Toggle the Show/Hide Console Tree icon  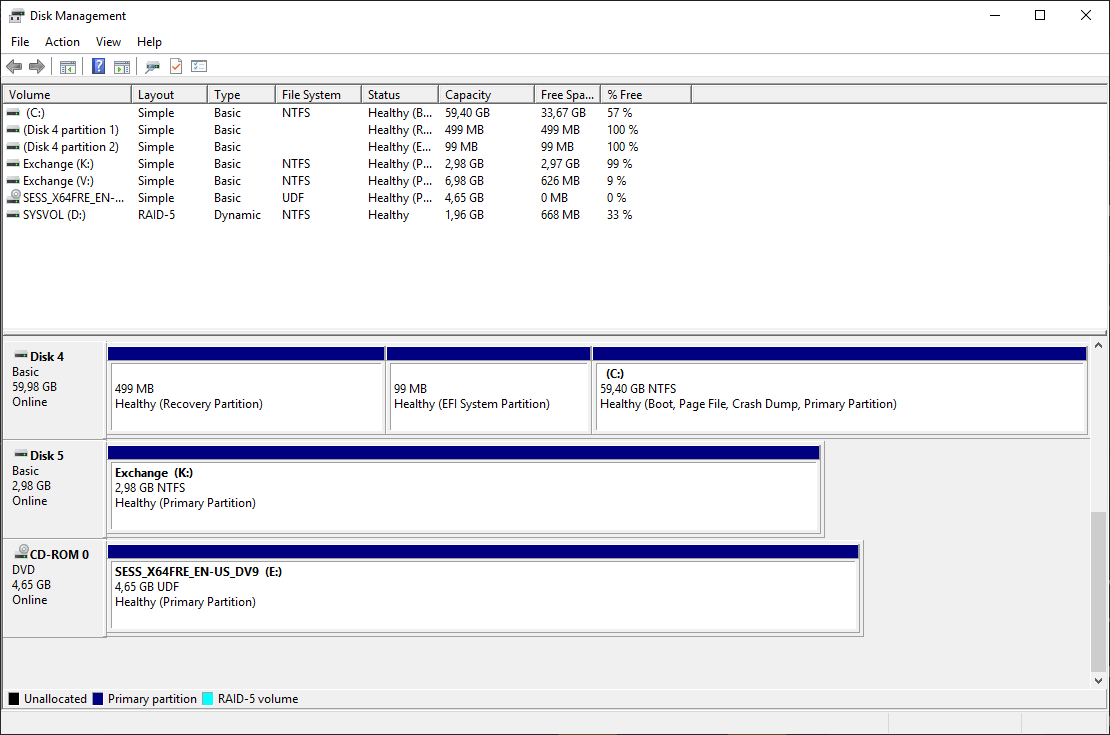point(68,67)
